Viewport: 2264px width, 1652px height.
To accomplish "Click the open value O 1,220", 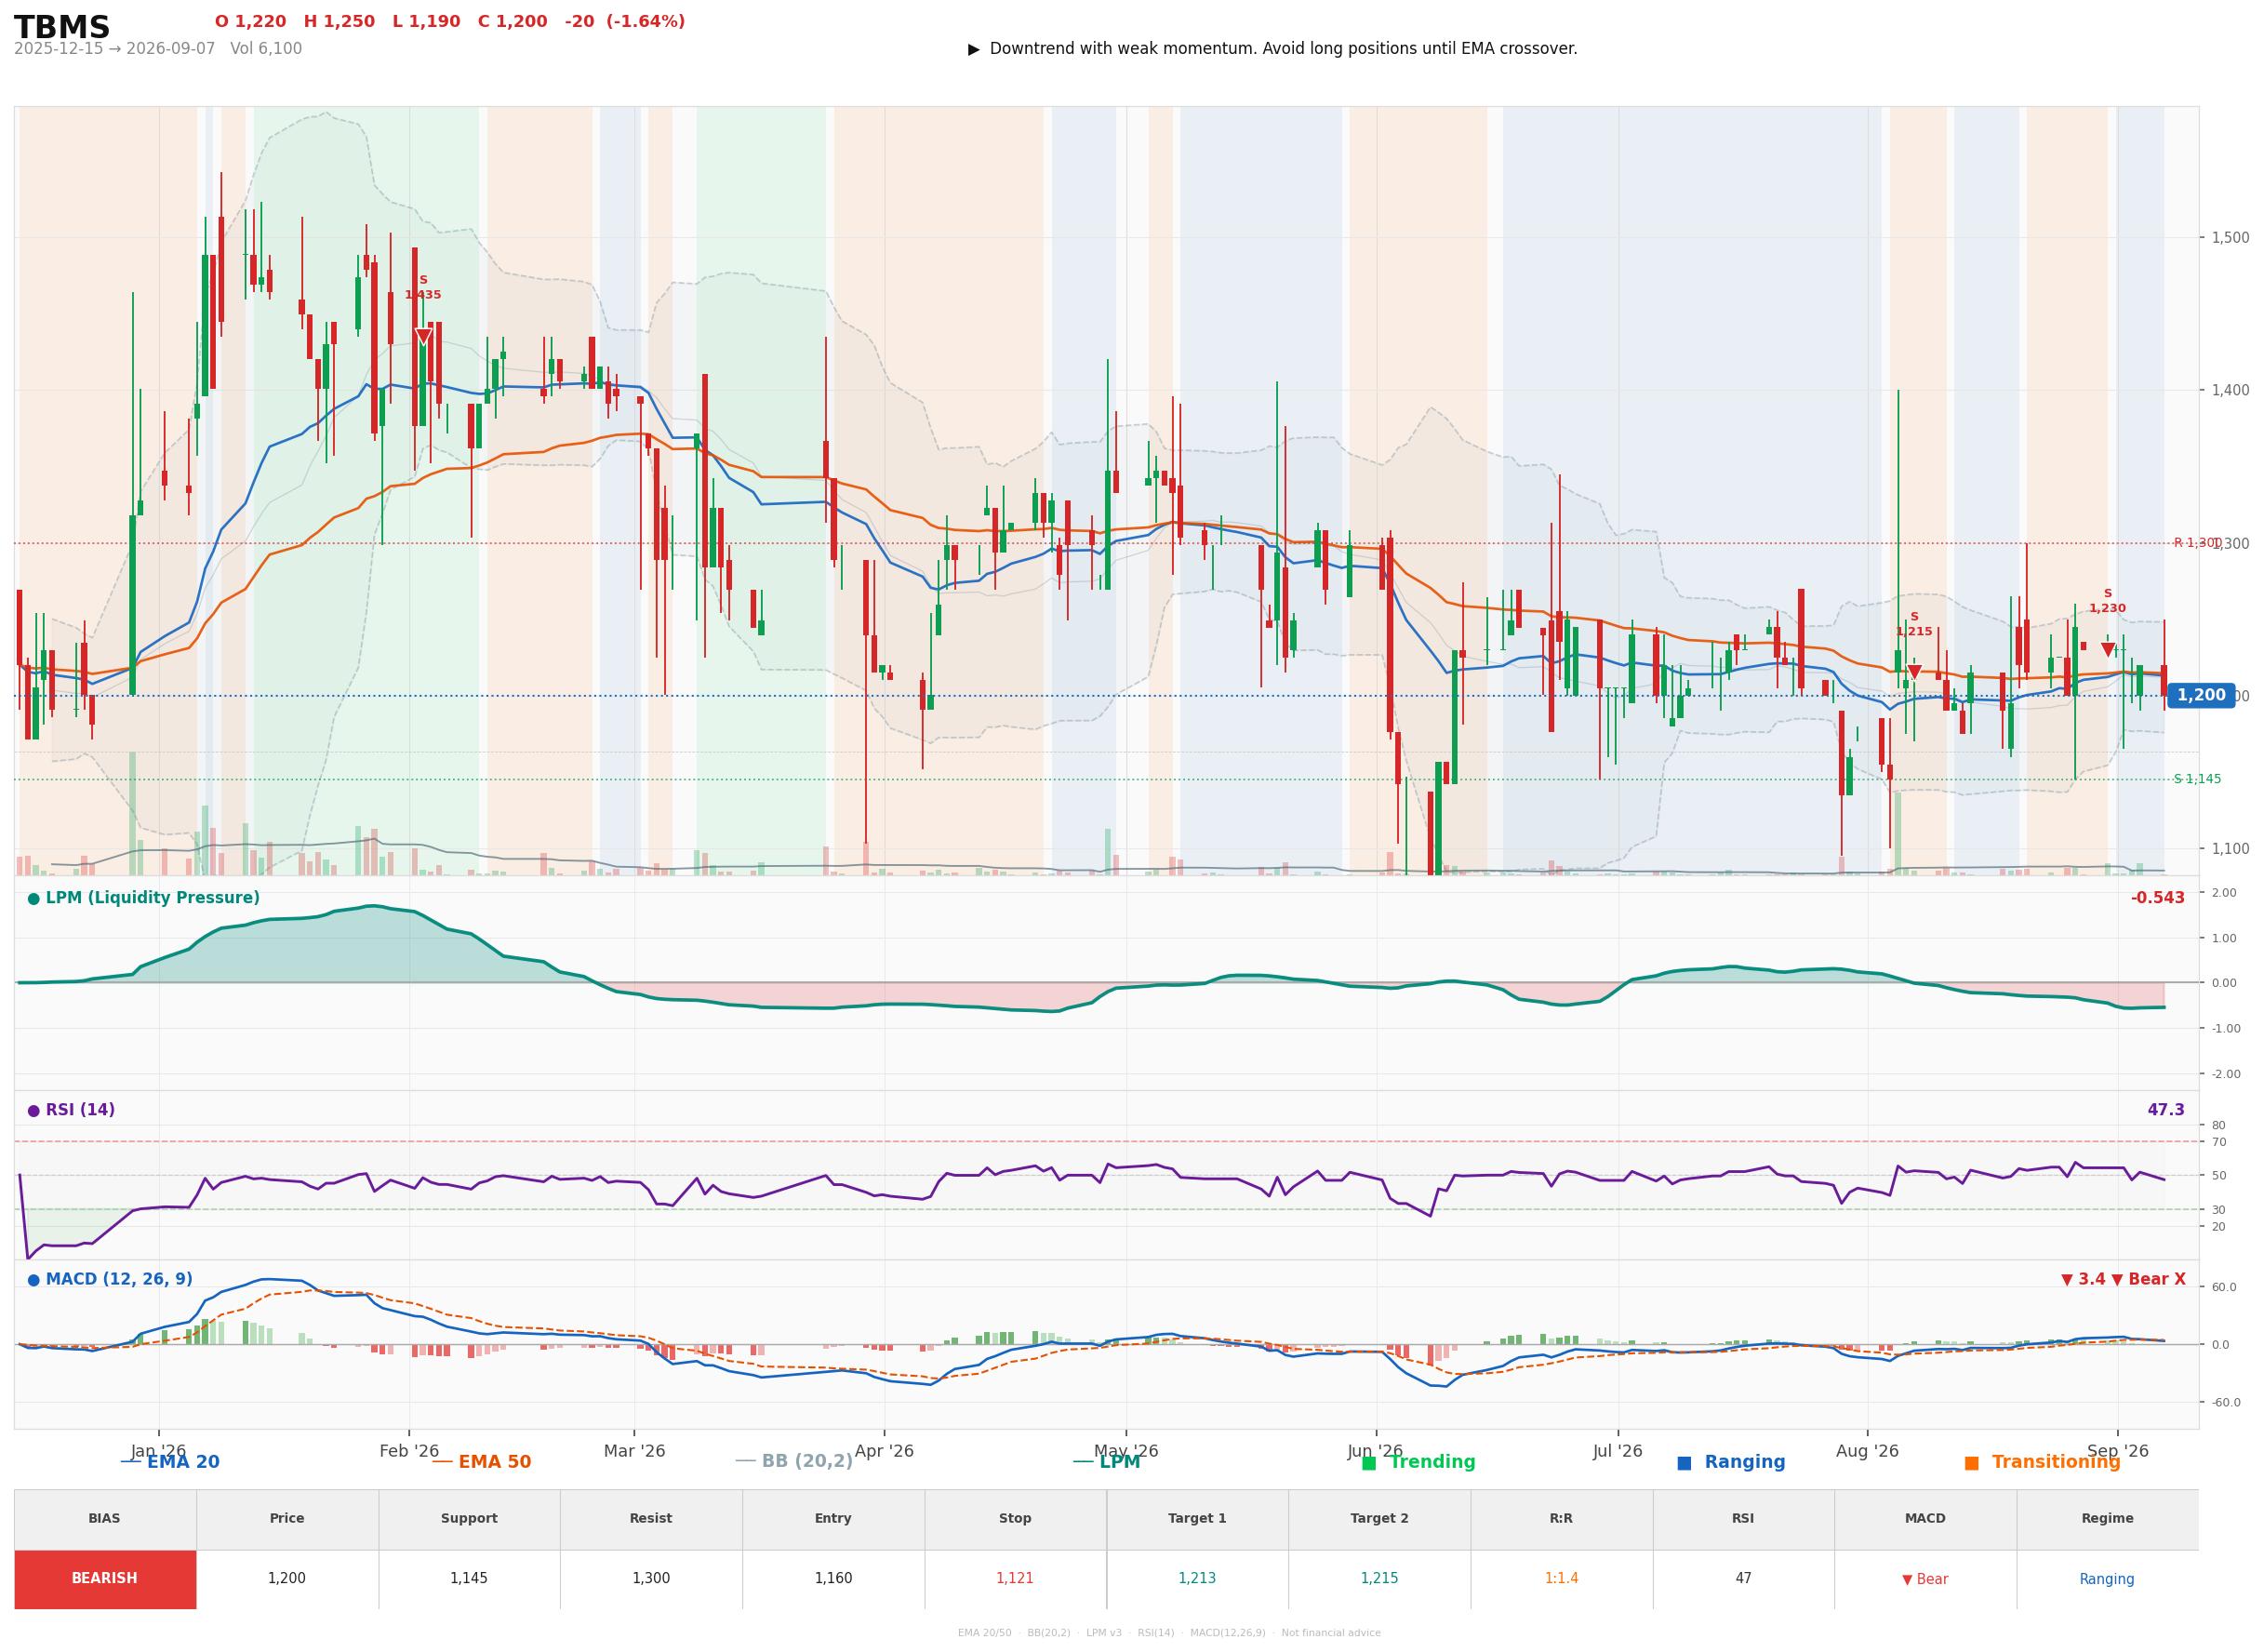I will (x=250, y=22).
